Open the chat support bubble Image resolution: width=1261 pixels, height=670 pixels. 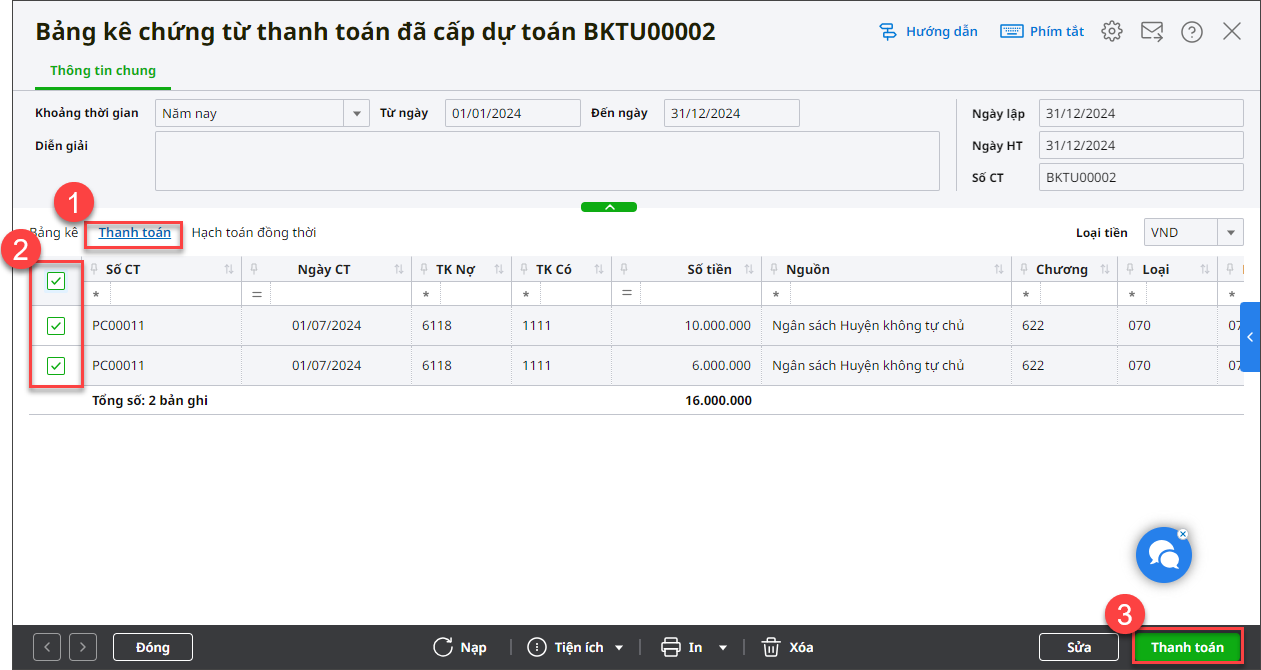tap(1164, 555)
